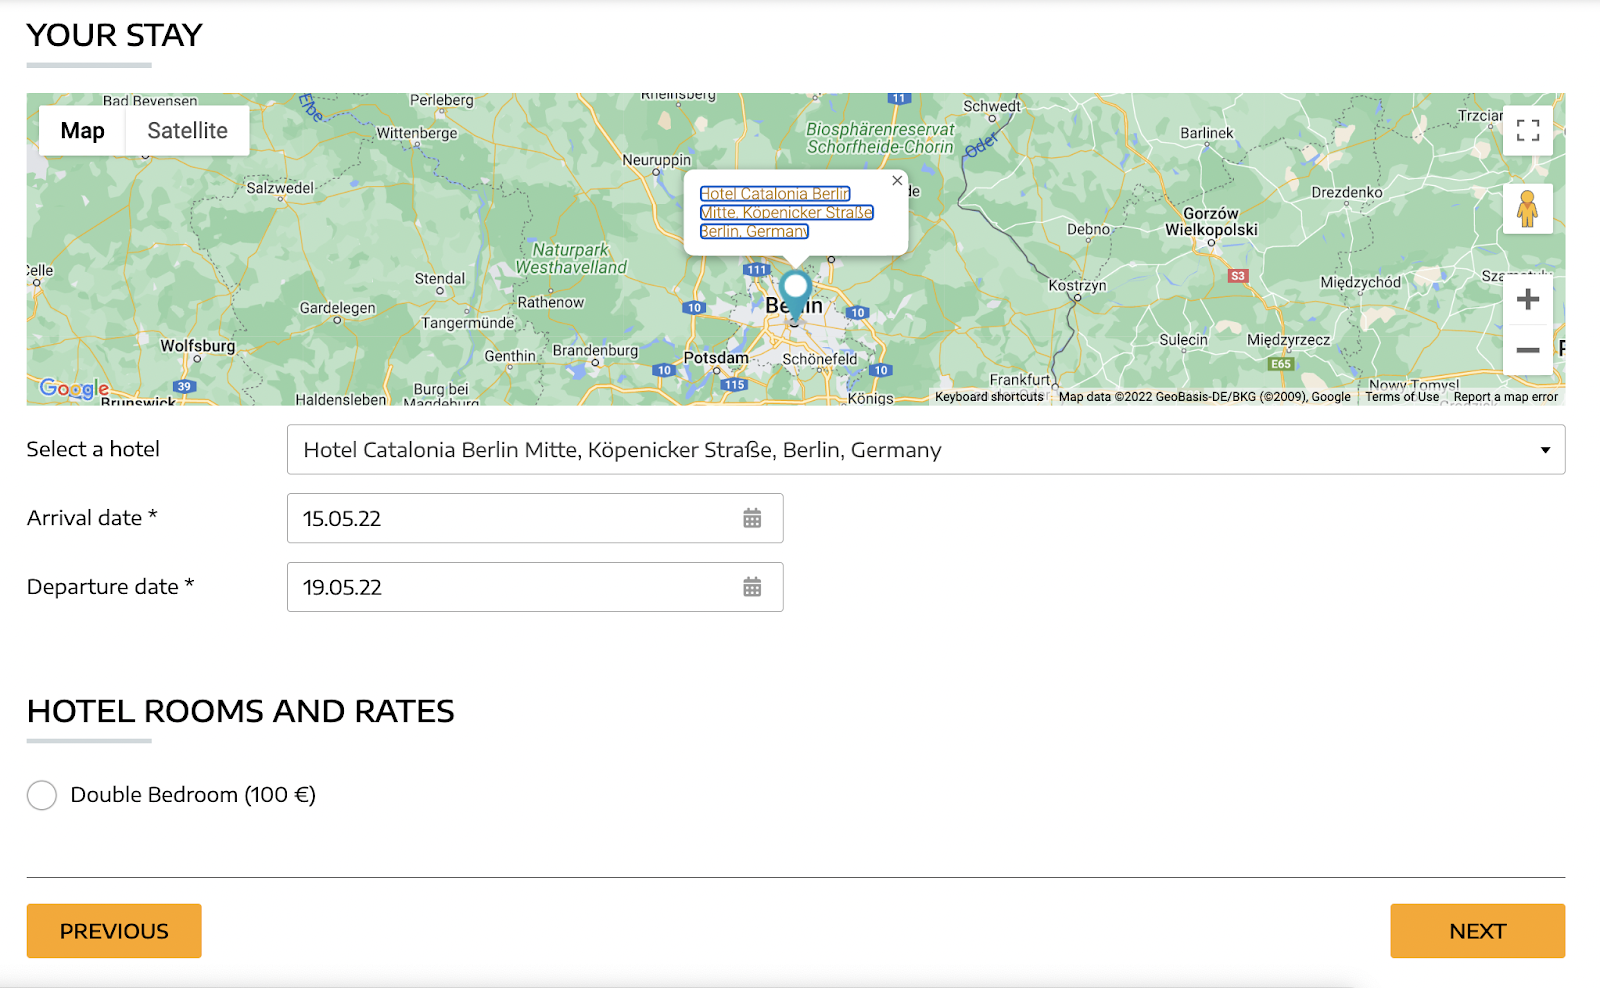
Task: Open Hotel Catalonia Berlin link in popup
Action: coord(786,212)
